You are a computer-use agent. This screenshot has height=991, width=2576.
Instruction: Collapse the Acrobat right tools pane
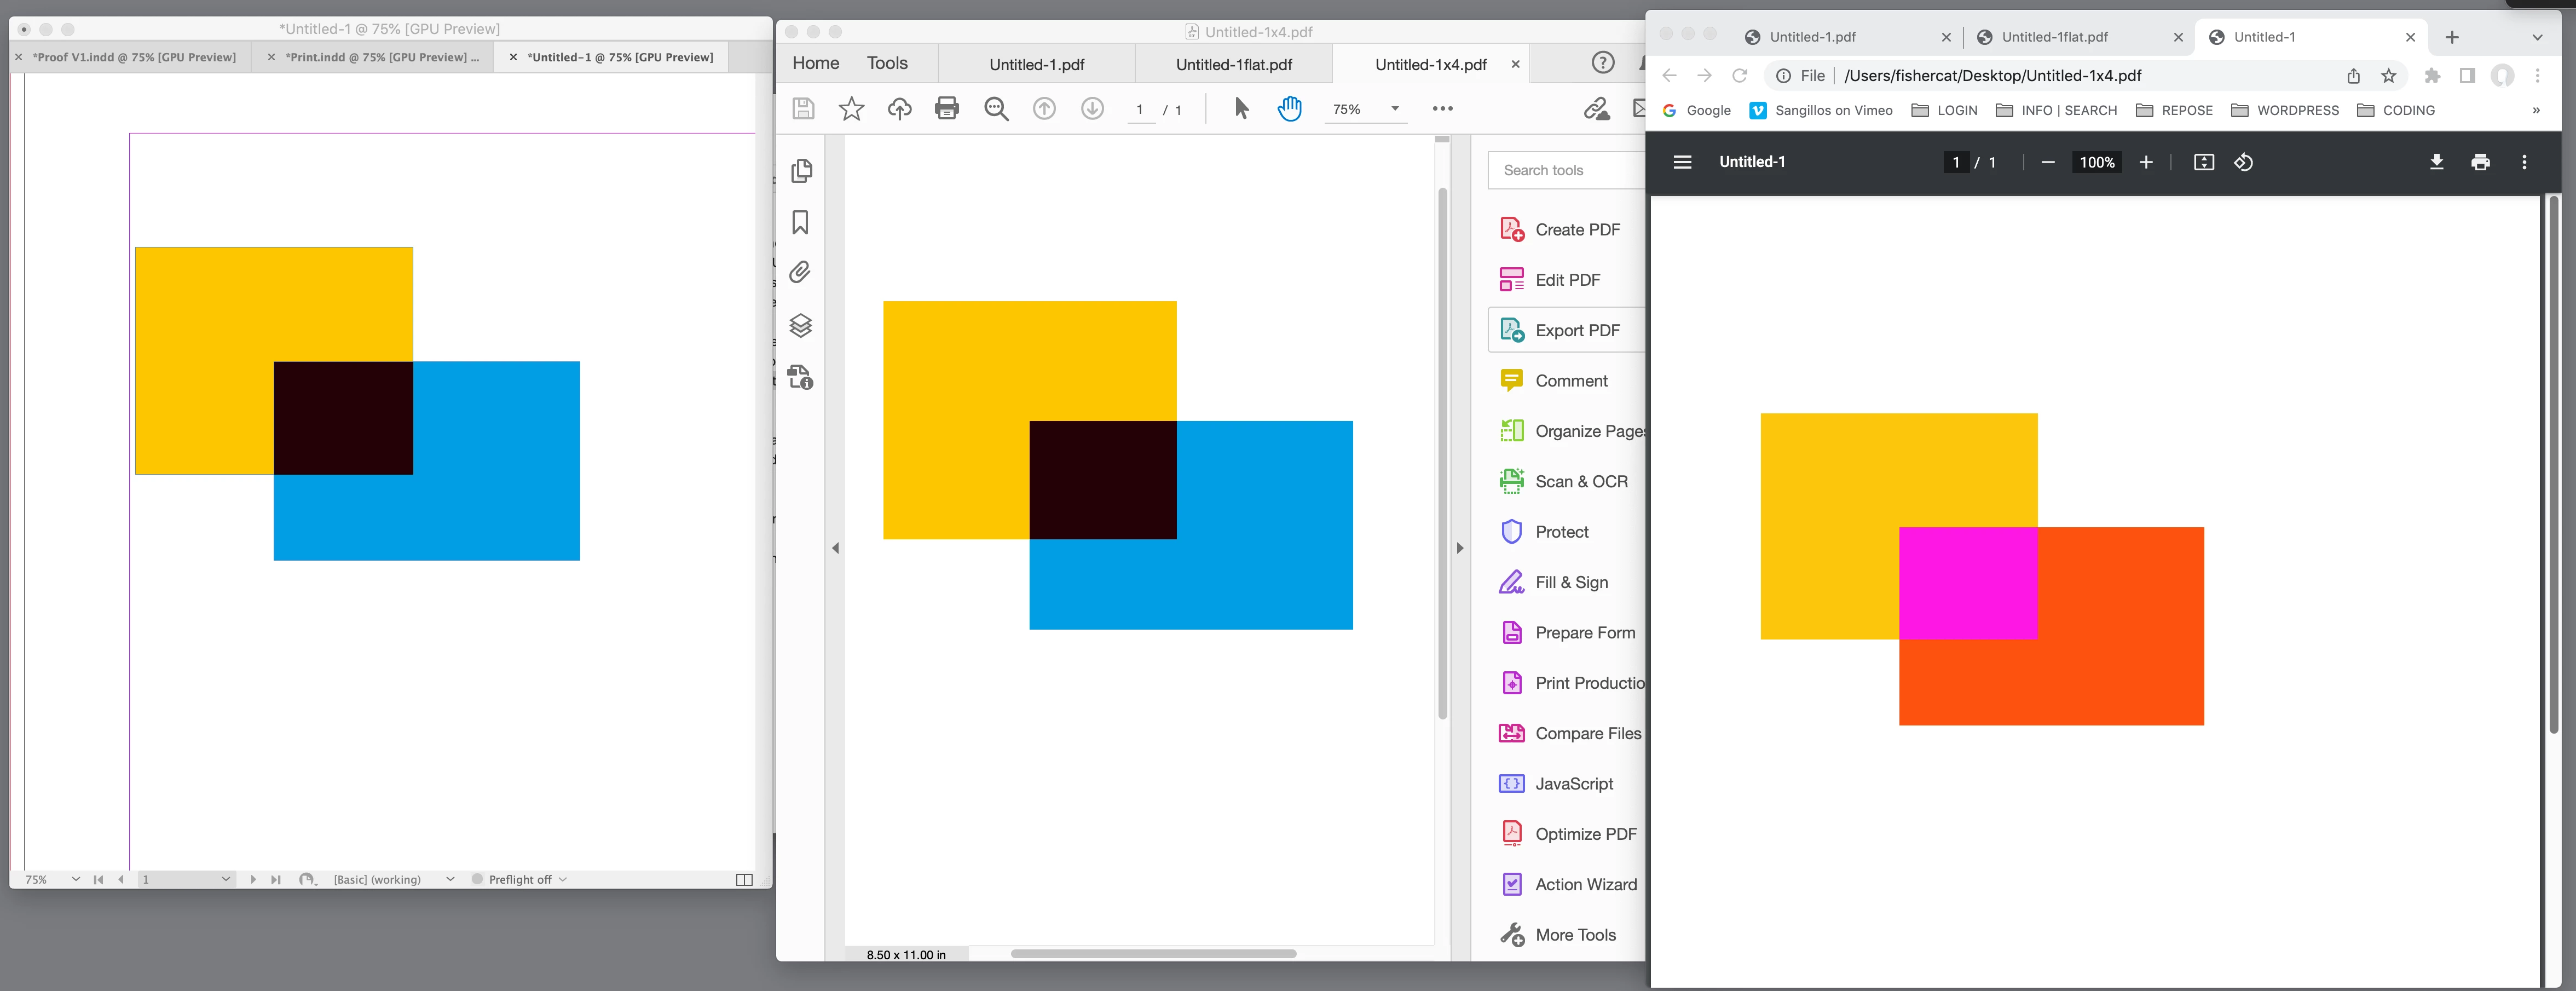click(1460, 548)
